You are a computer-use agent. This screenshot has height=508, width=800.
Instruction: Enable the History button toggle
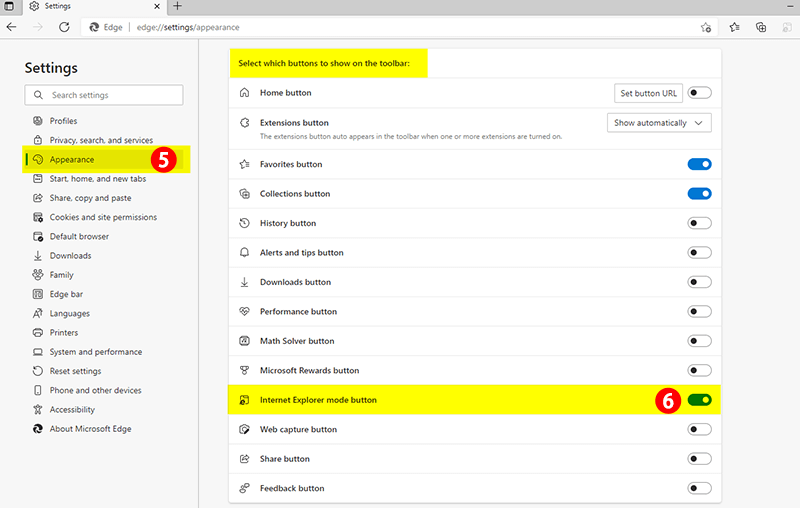click(x=699, y=223)
